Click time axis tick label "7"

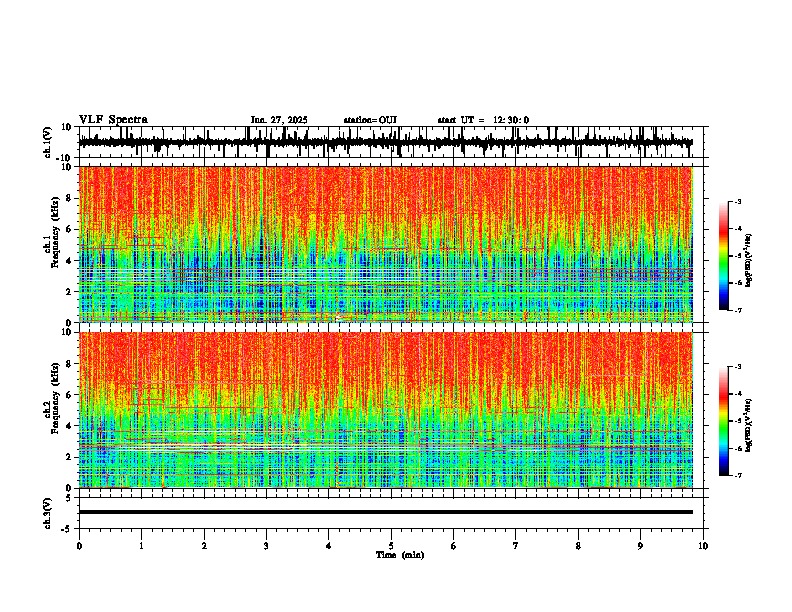(516, 546)
